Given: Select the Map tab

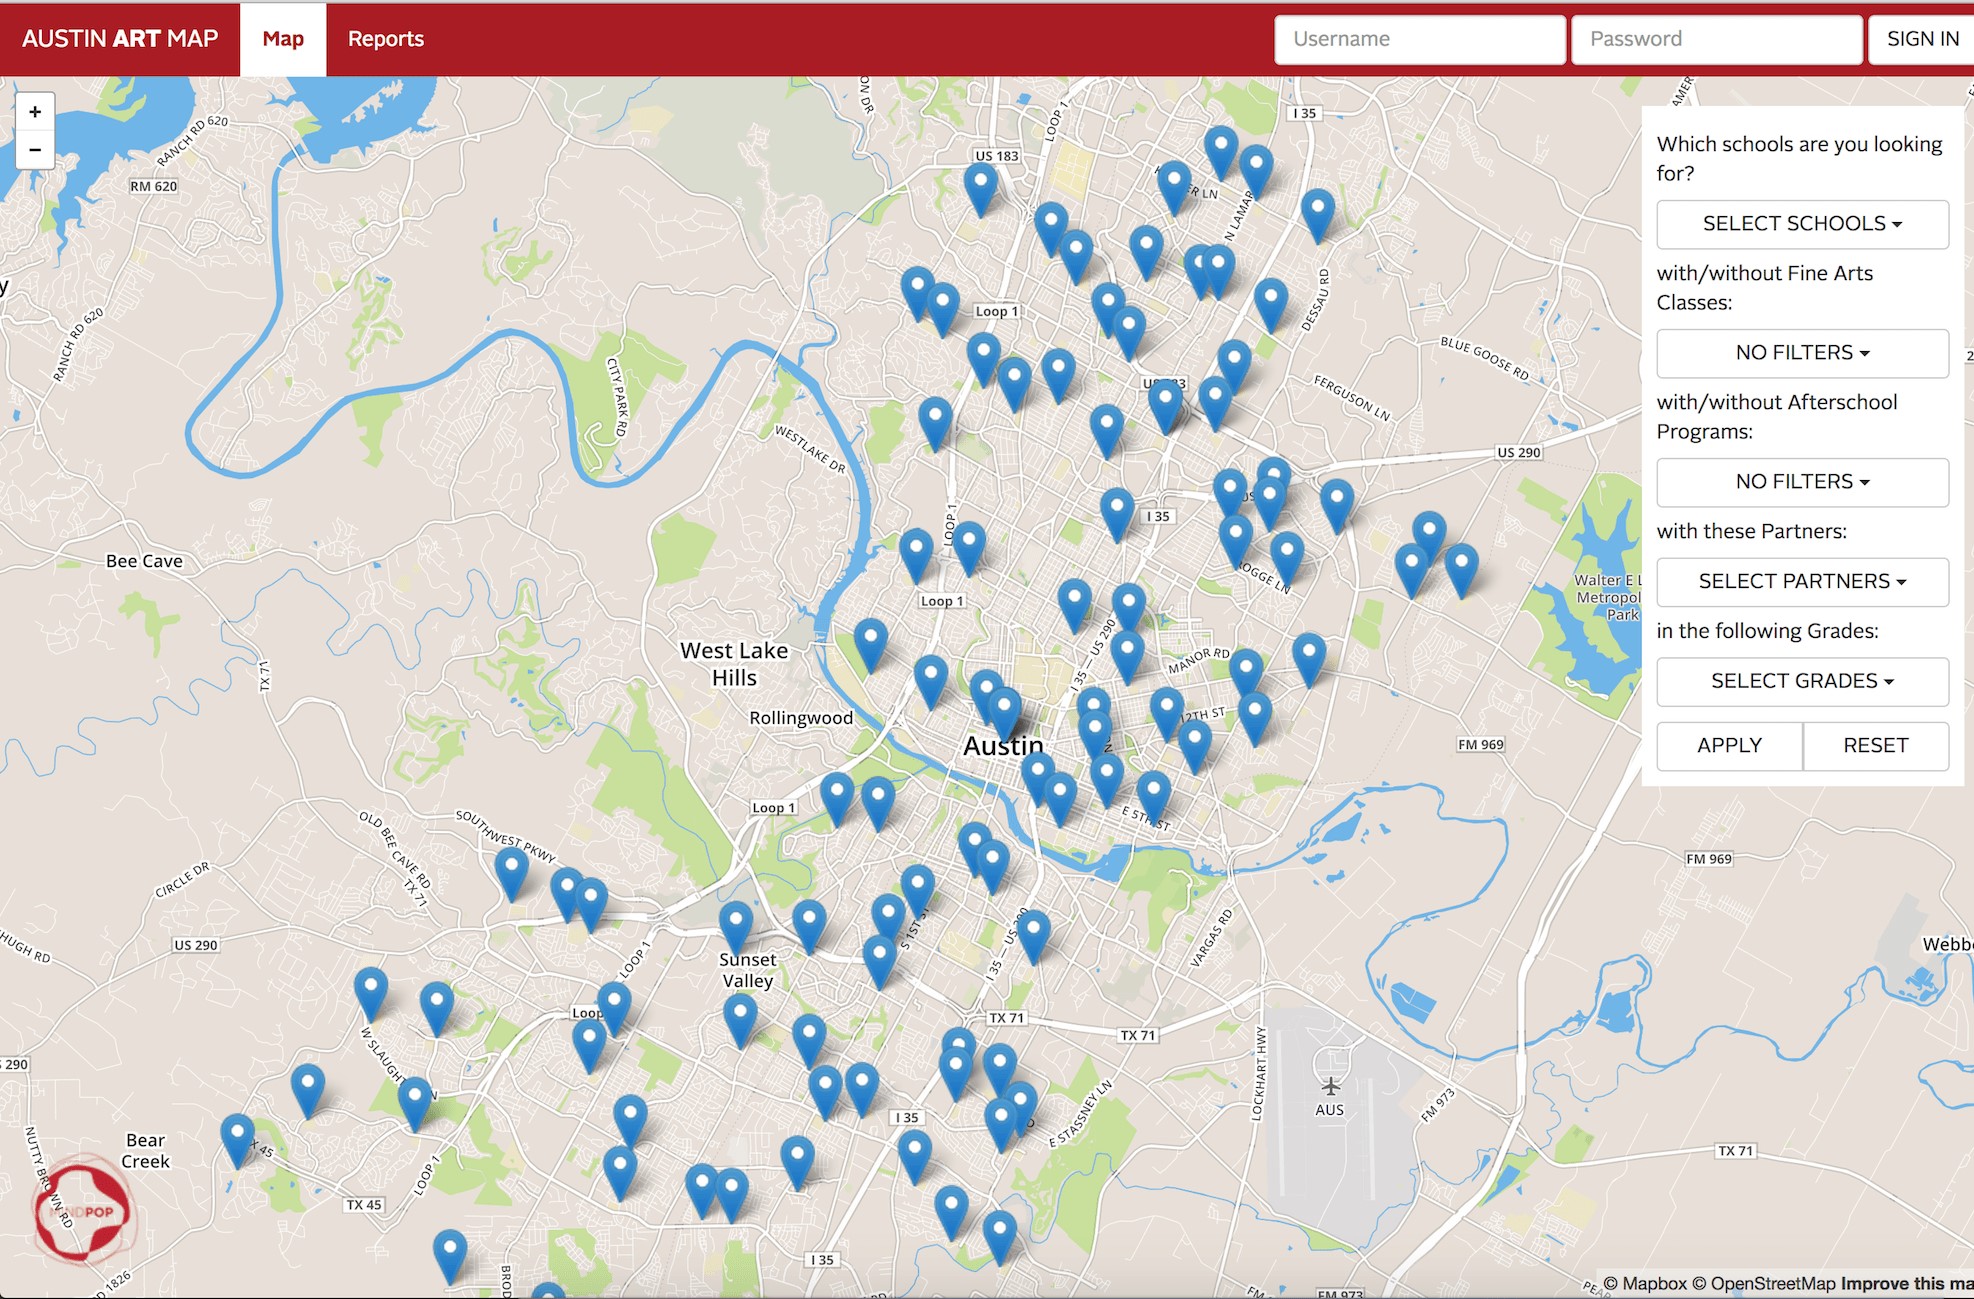Looking at the screenshot, I should click(x=283, y=39).
